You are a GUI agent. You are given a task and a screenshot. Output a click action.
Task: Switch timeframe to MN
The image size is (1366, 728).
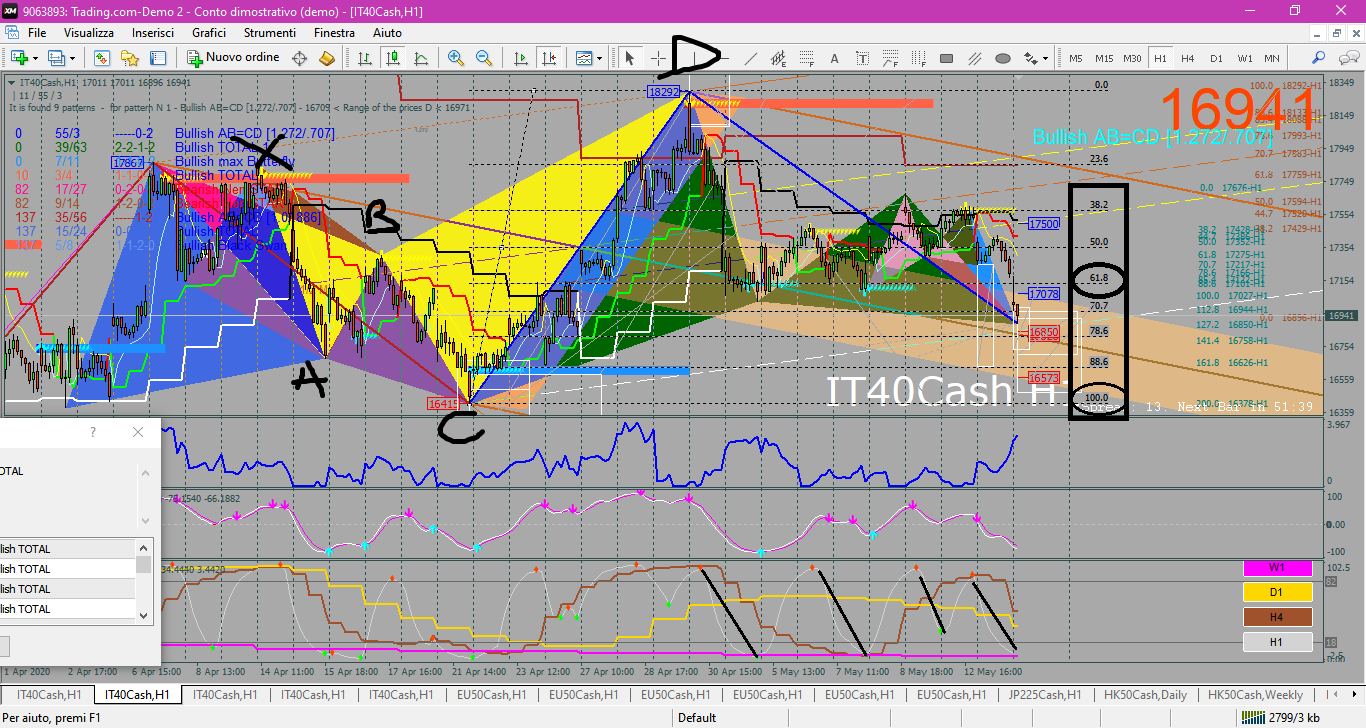[x=1272, y=58]
